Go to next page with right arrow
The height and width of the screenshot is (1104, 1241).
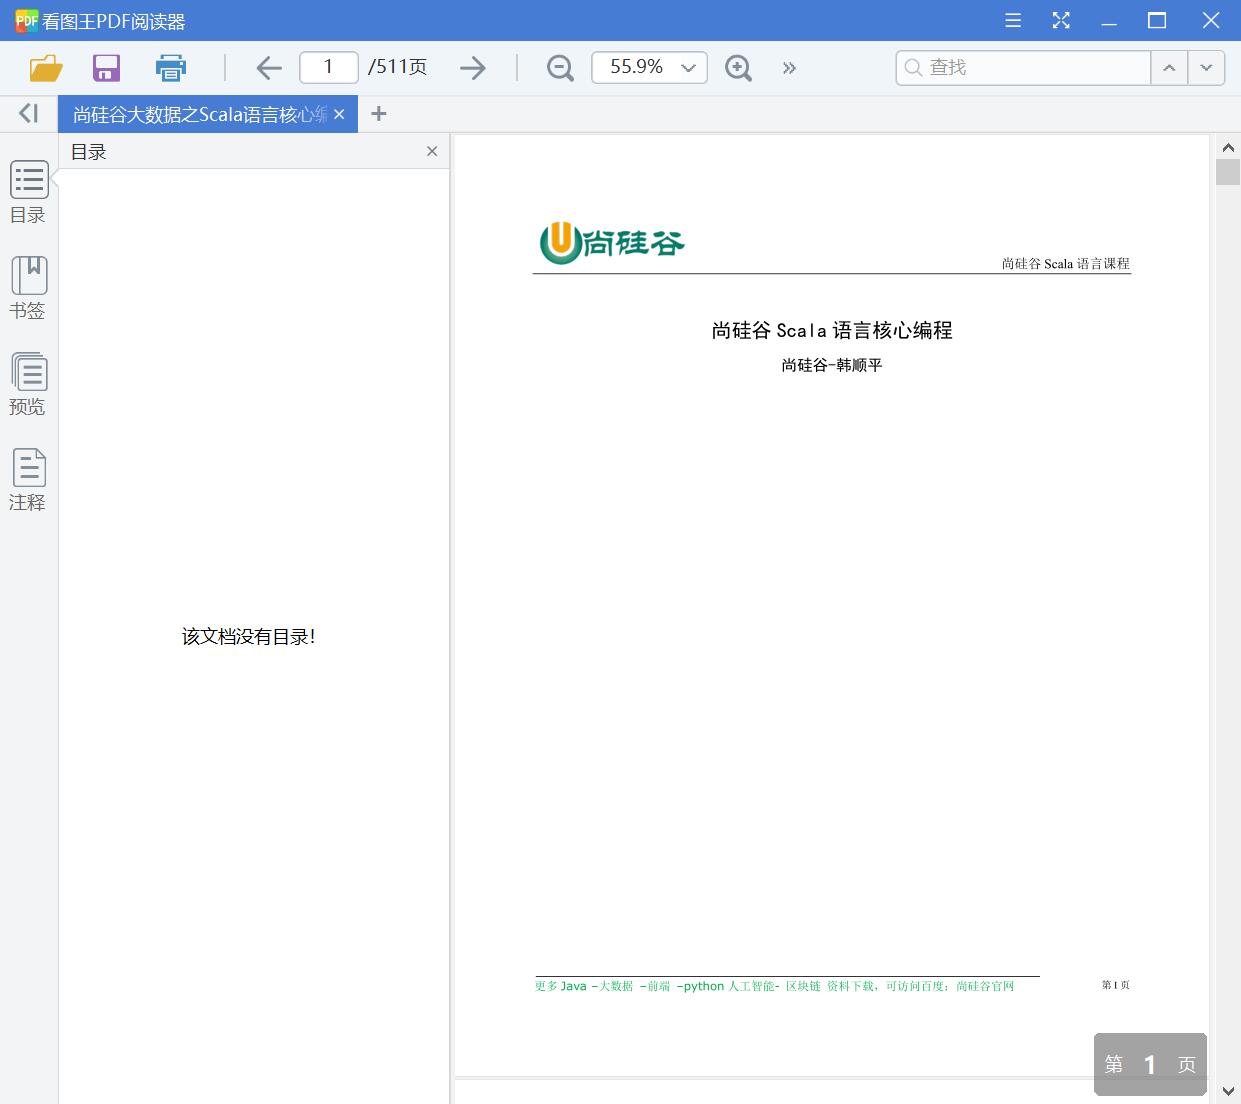tap(472, 67)
